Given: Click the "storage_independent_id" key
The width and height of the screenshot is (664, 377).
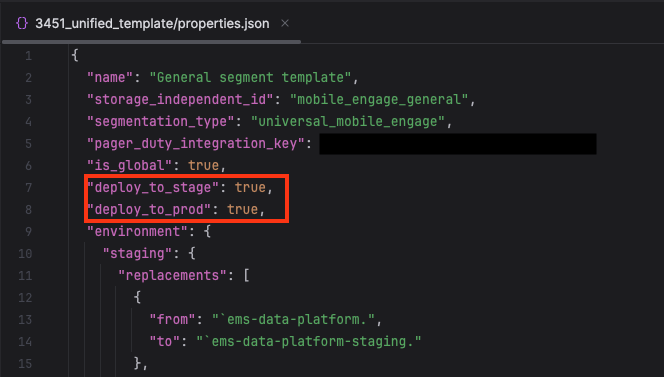Looking at the screenshot, I should (x=180, y=100).
